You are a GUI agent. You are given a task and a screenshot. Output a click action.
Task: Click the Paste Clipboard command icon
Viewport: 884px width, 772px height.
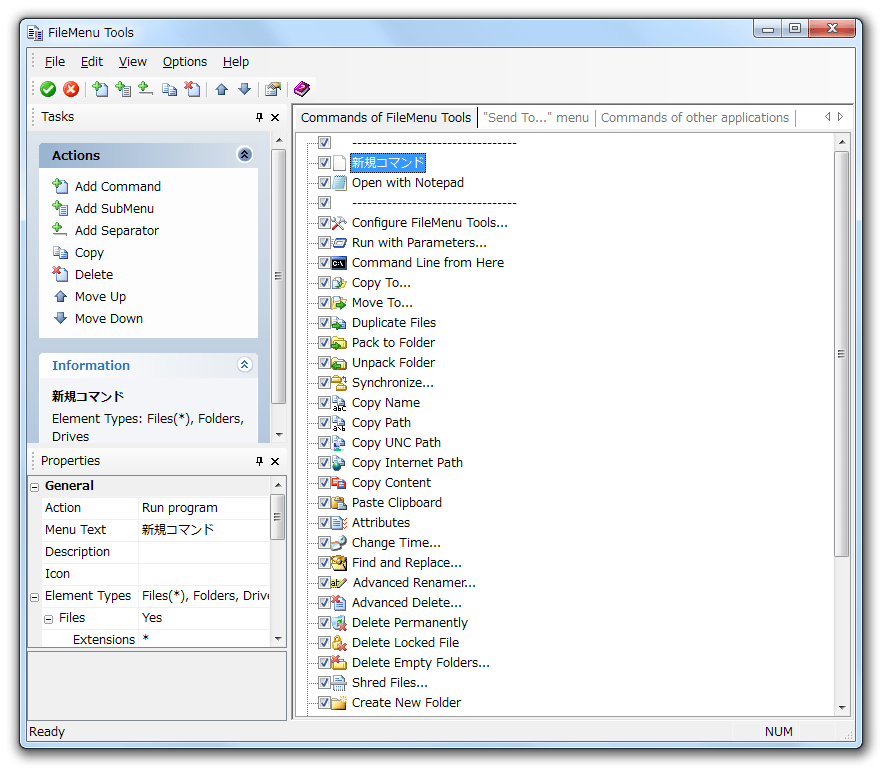pyautogui.click(x=339, y=503)
